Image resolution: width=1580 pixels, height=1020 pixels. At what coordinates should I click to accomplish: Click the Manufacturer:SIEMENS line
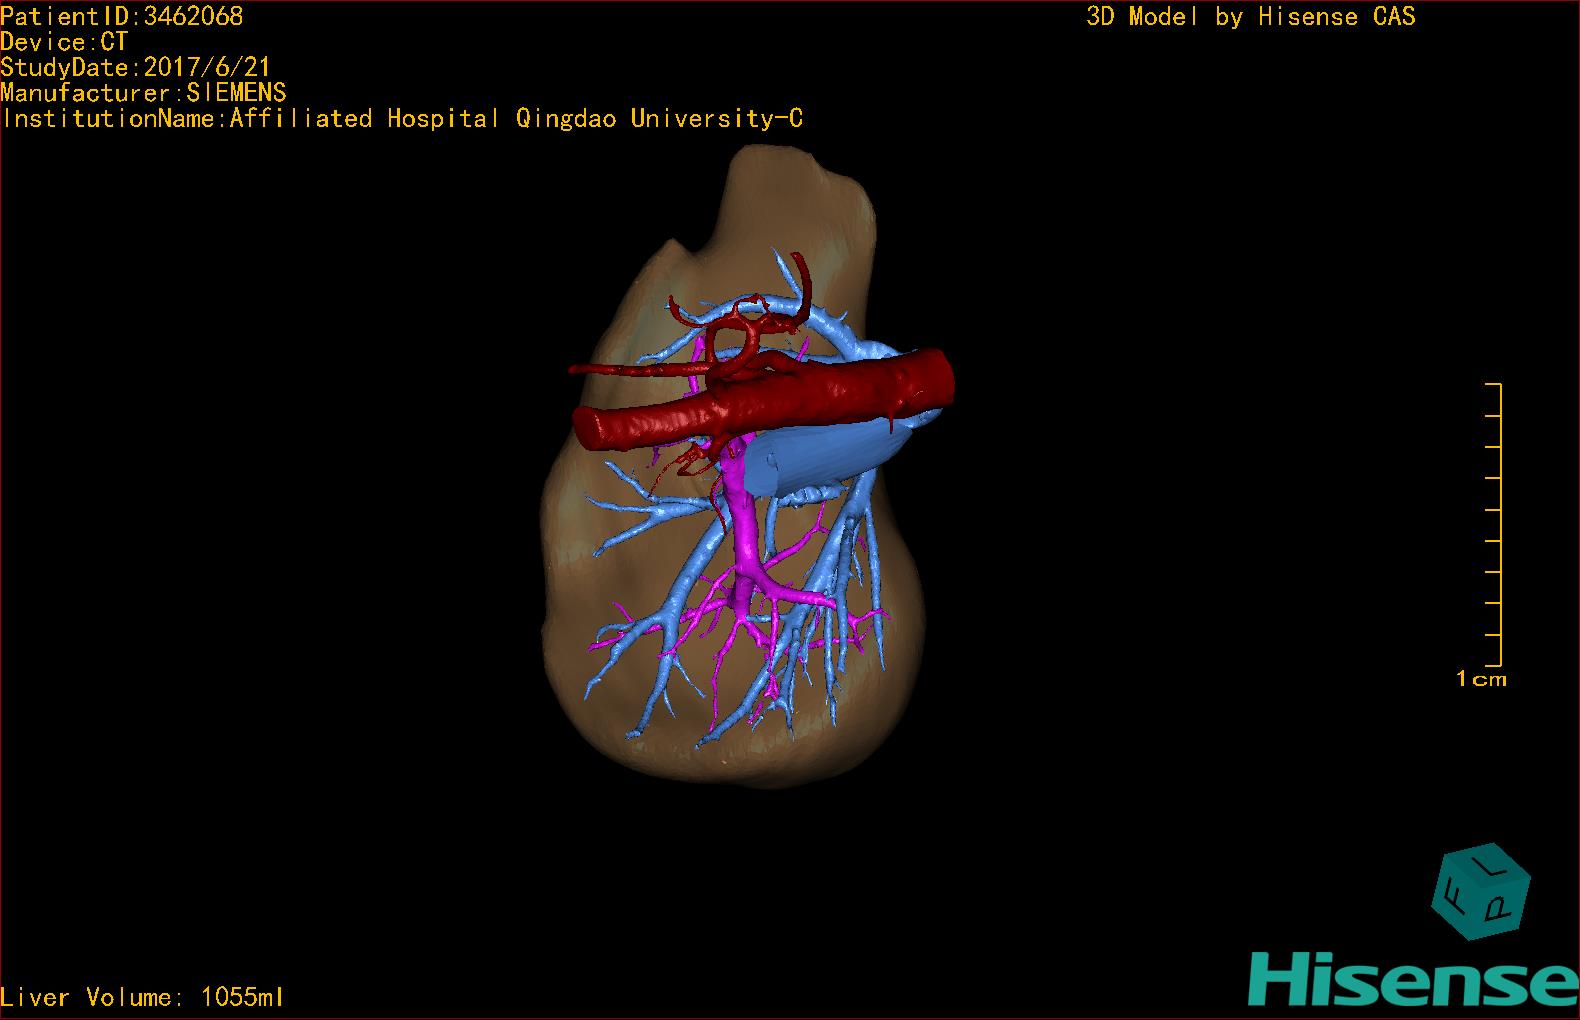[x=143, y=93]
